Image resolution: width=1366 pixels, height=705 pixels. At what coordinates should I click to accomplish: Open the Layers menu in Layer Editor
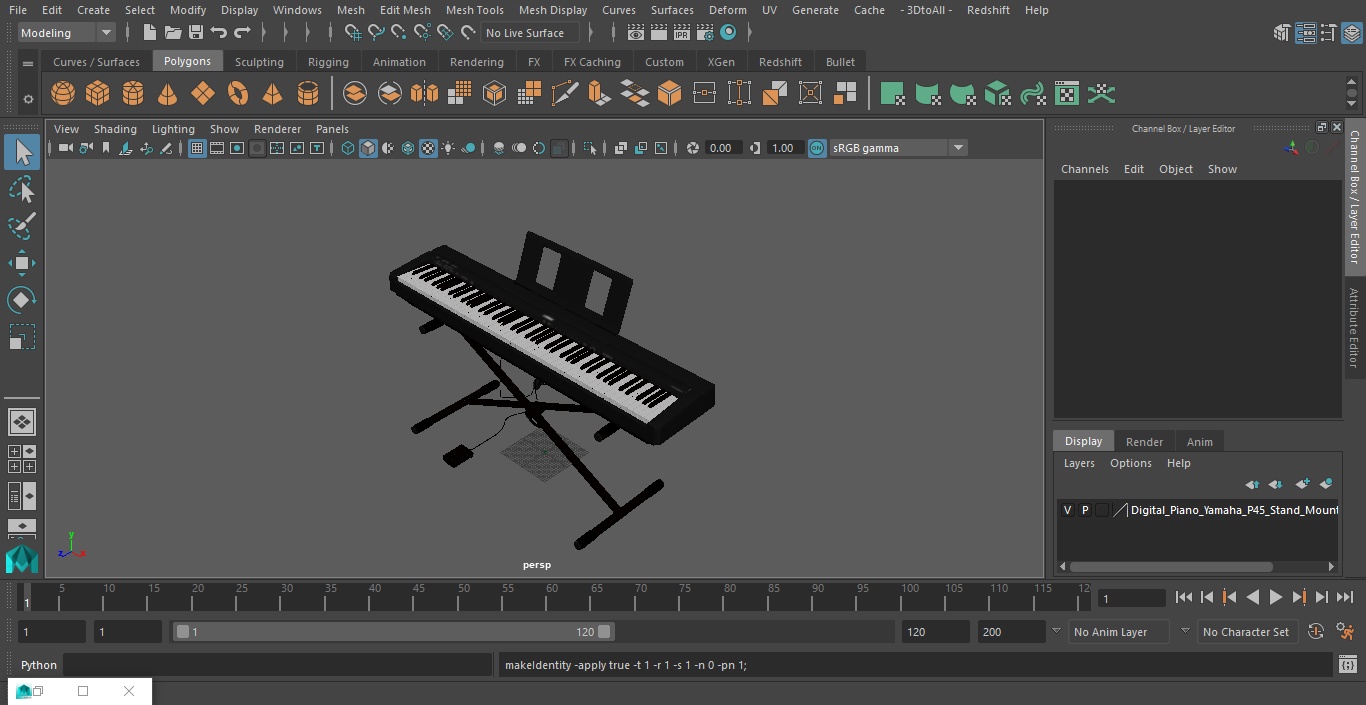click(1078, 464)
